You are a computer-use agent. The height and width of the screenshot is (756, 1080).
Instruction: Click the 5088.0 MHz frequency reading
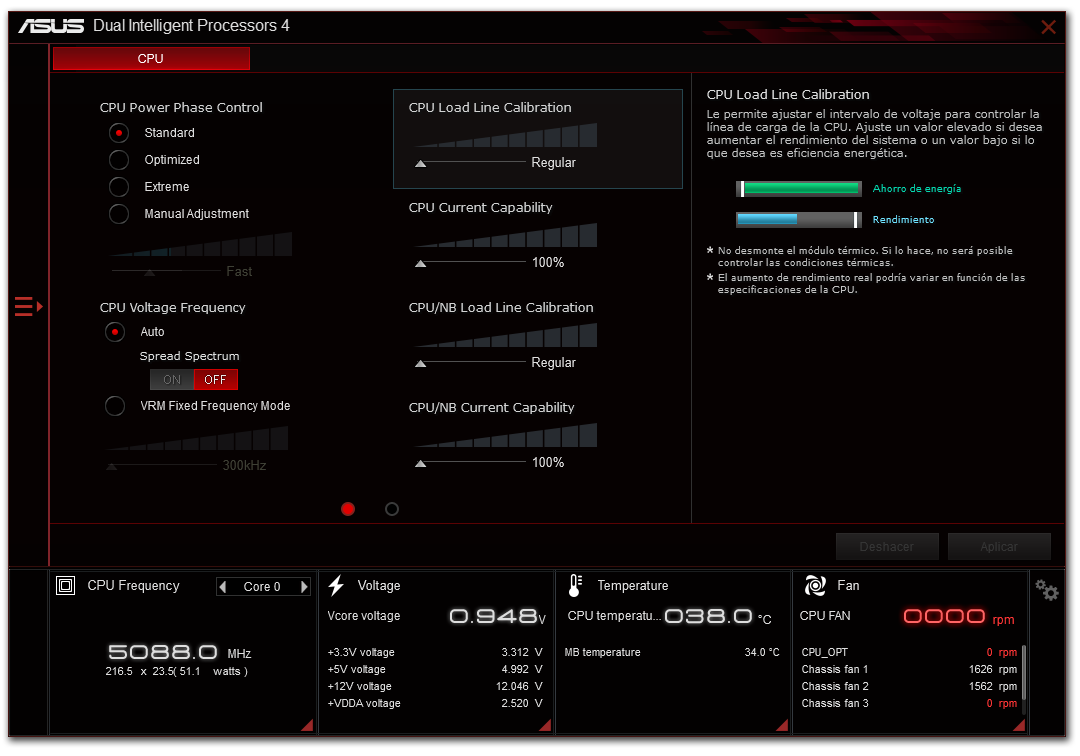point(180,652)
